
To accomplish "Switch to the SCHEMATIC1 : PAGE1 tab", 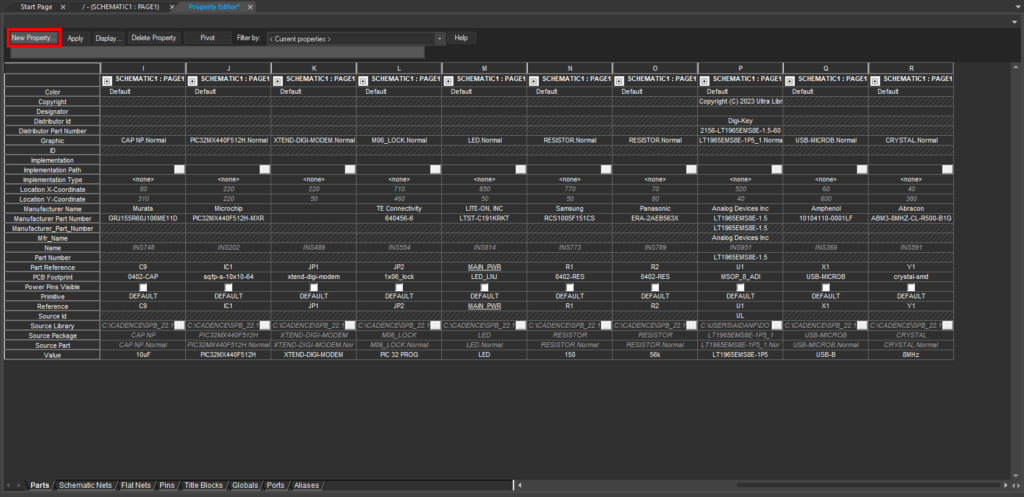I will [x=121, y=7].
